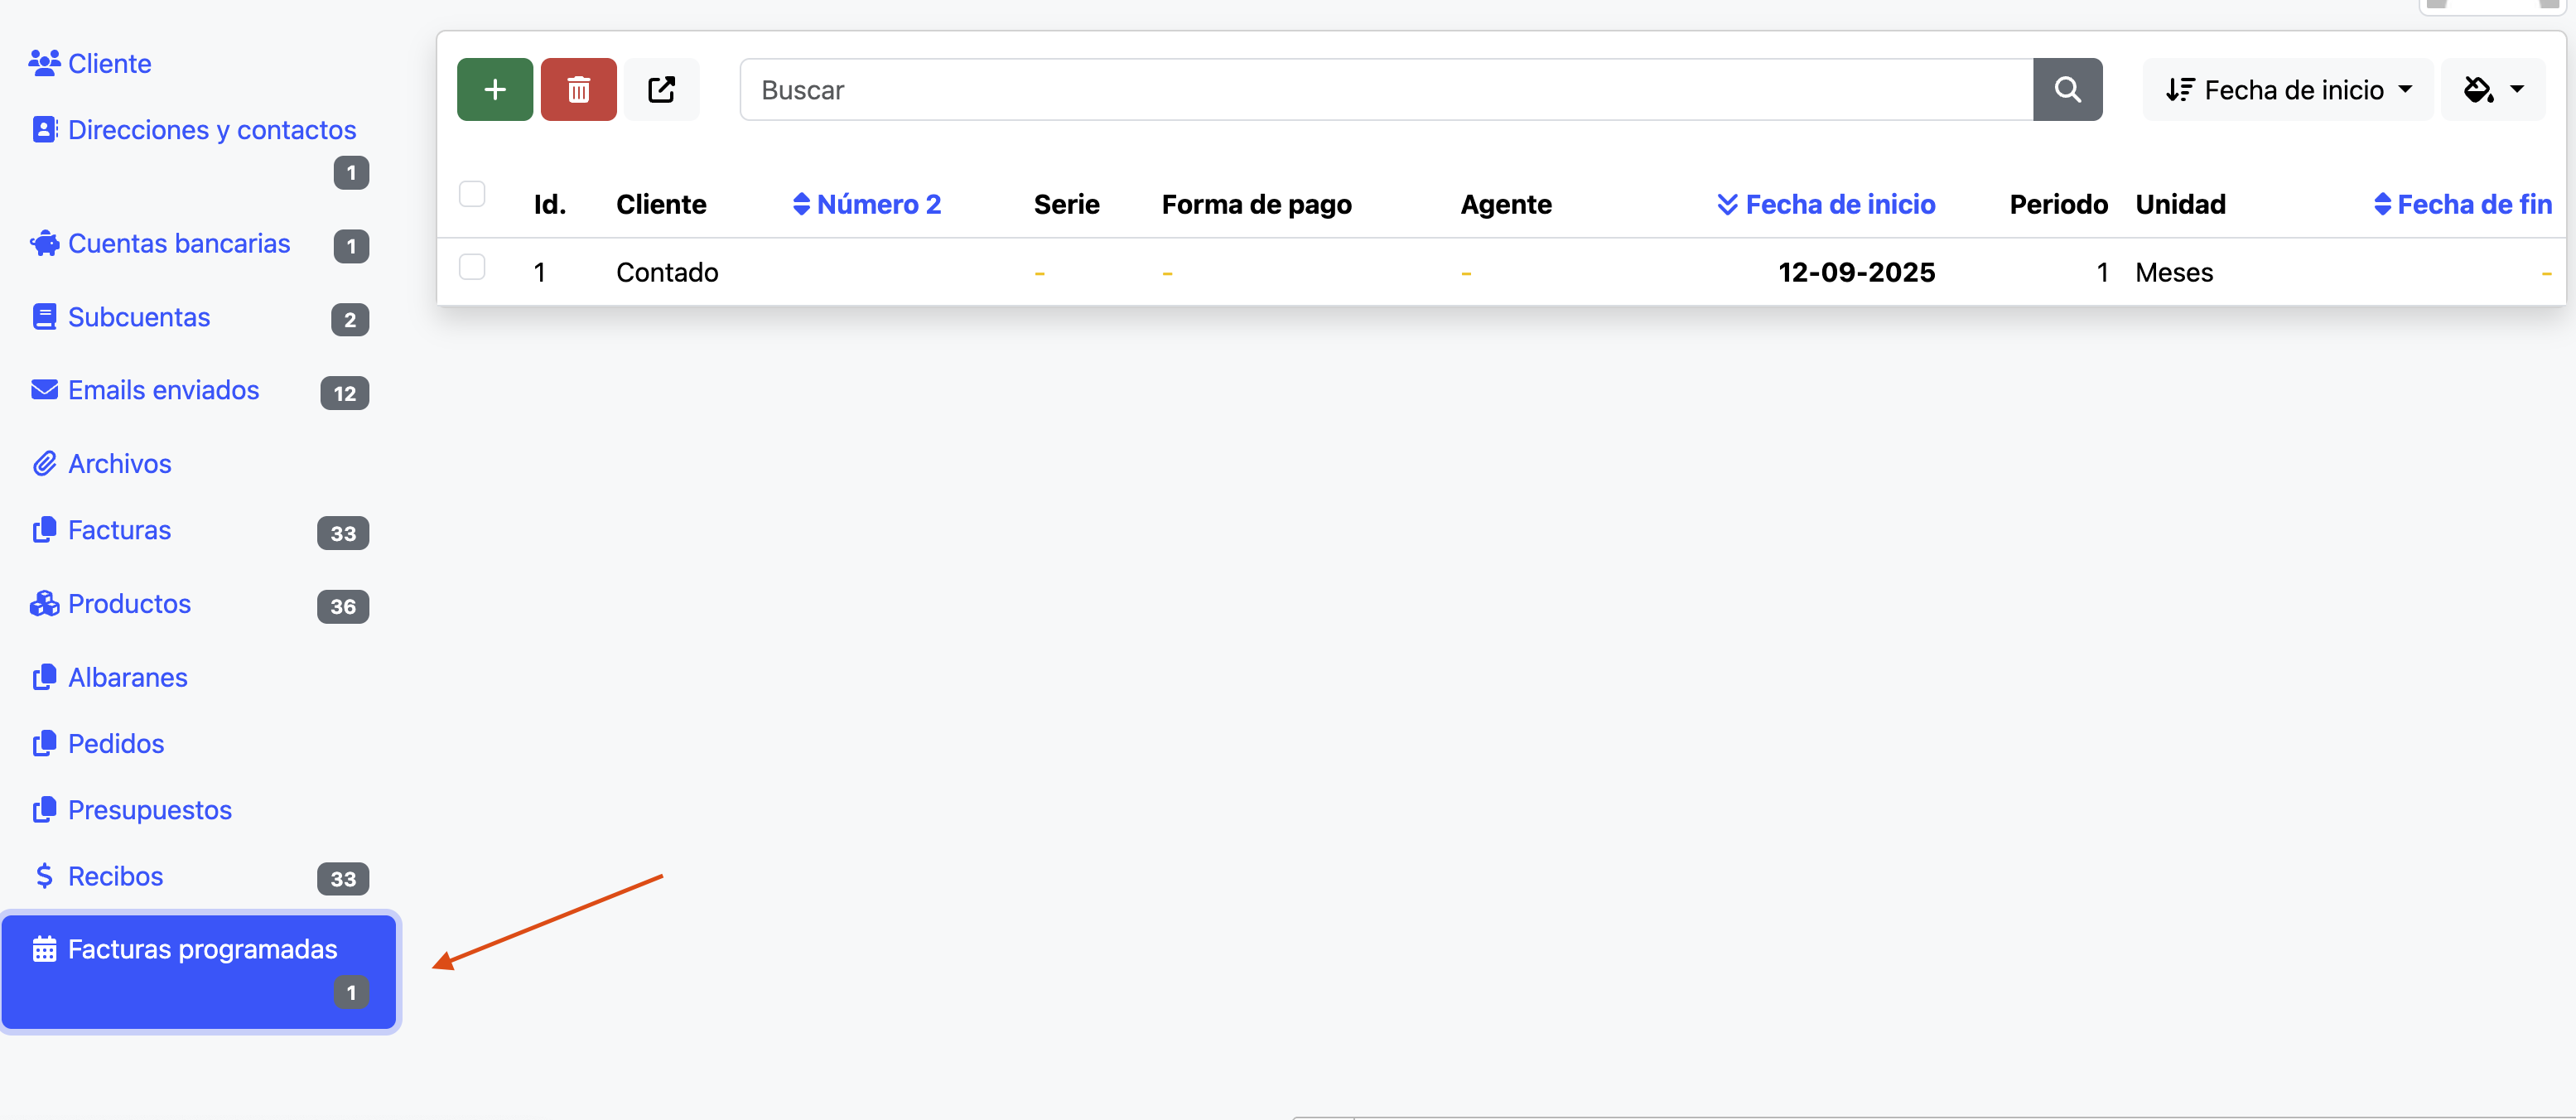Open the Pedidos section
This screenshot has width=2576, height=1120.
116,743
